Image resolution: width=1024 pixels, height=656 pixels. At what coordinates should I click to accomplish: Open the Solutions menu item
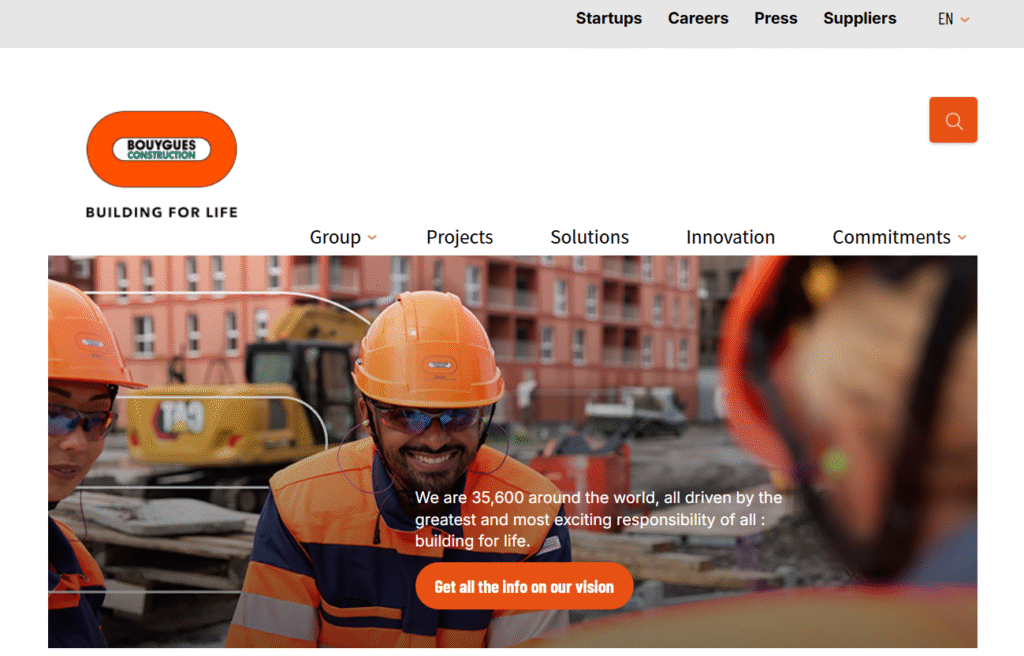[x=589, y=237]
